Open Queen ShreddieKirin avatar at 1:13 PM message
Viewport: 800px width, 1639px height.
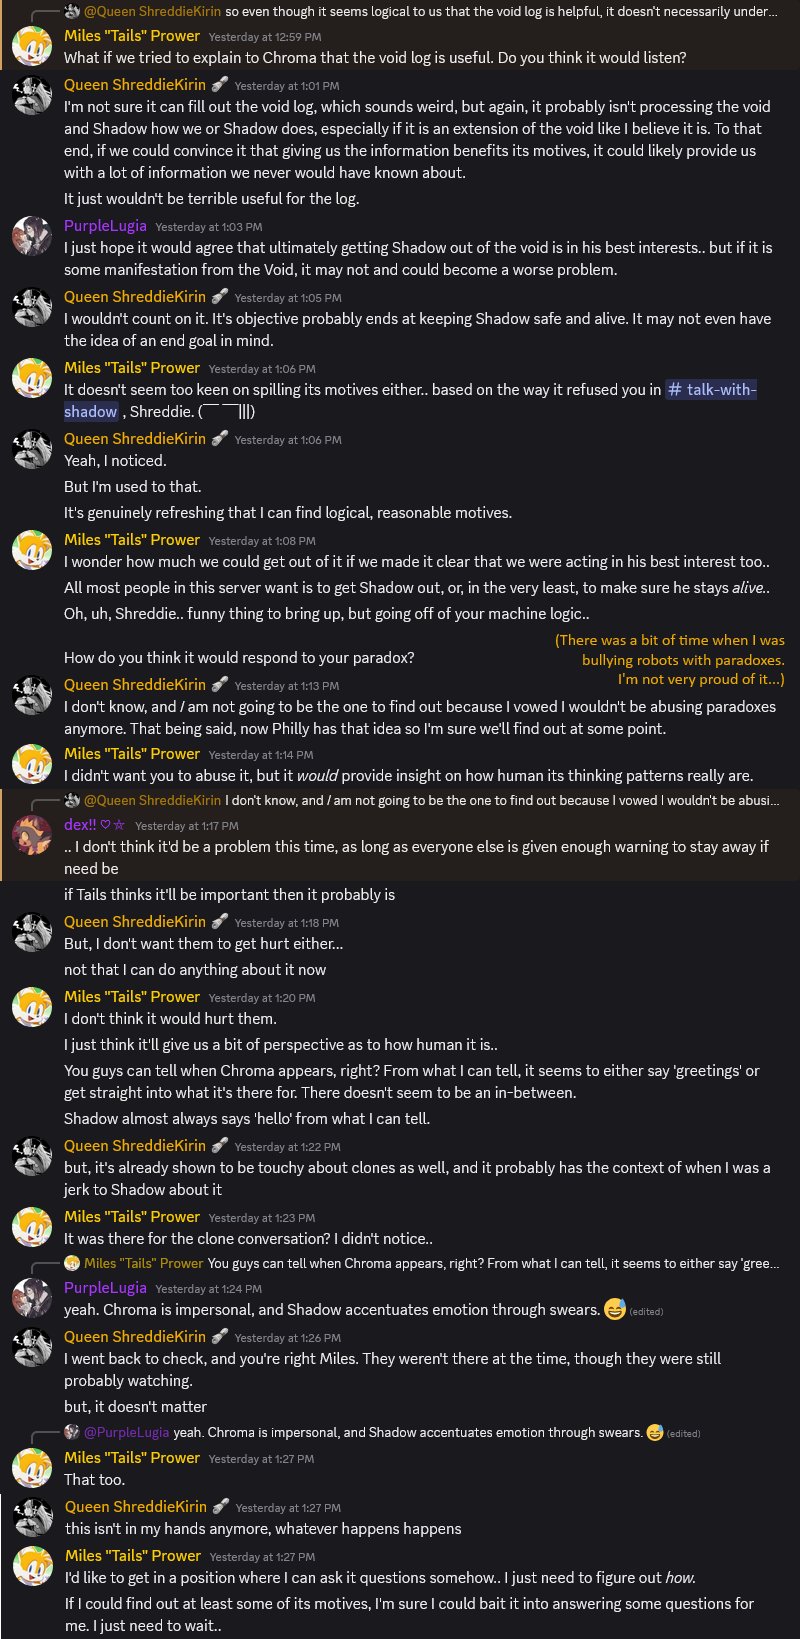(x=31, y=696)
